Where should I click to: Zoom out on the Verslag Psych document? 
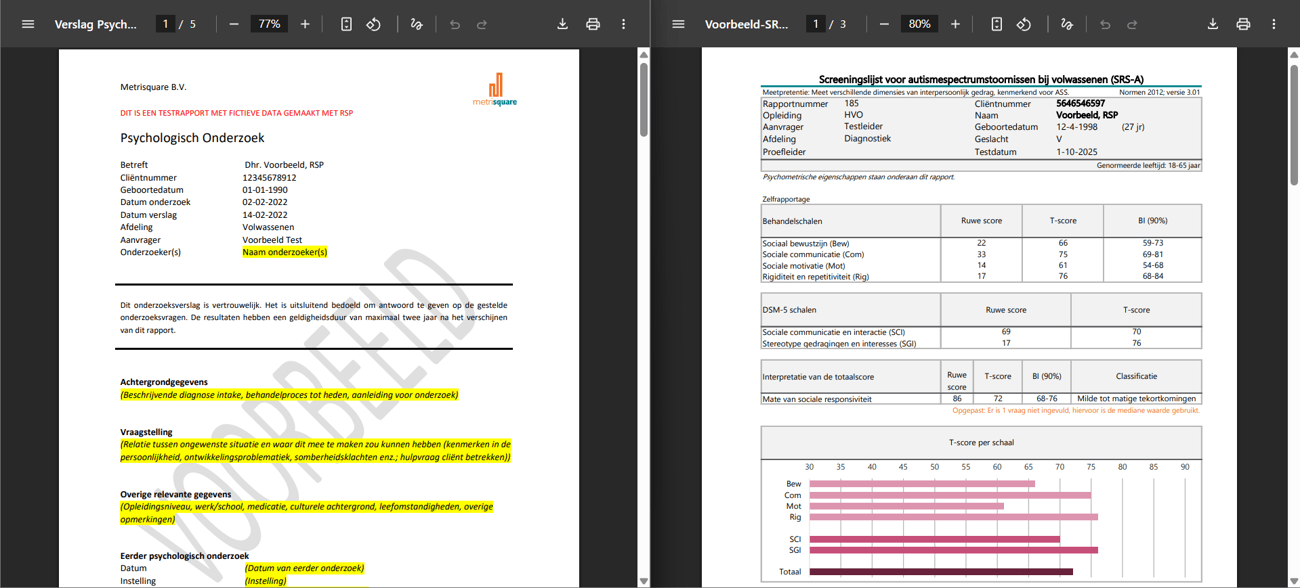point(234,24)
